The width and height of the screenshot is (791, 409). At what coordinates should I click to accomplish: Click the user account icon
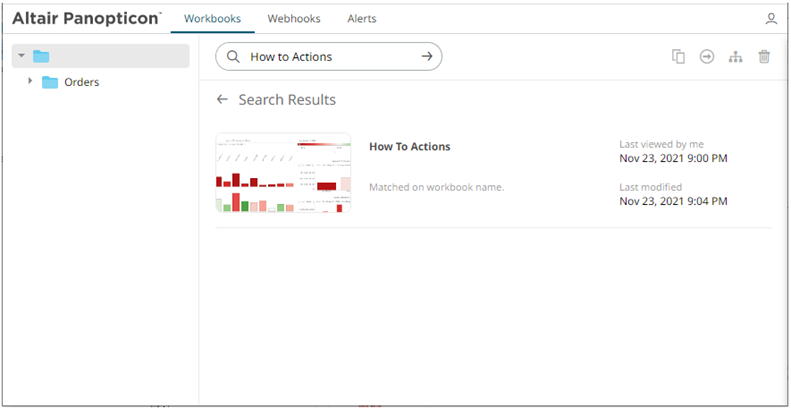(x=771, y=19)
